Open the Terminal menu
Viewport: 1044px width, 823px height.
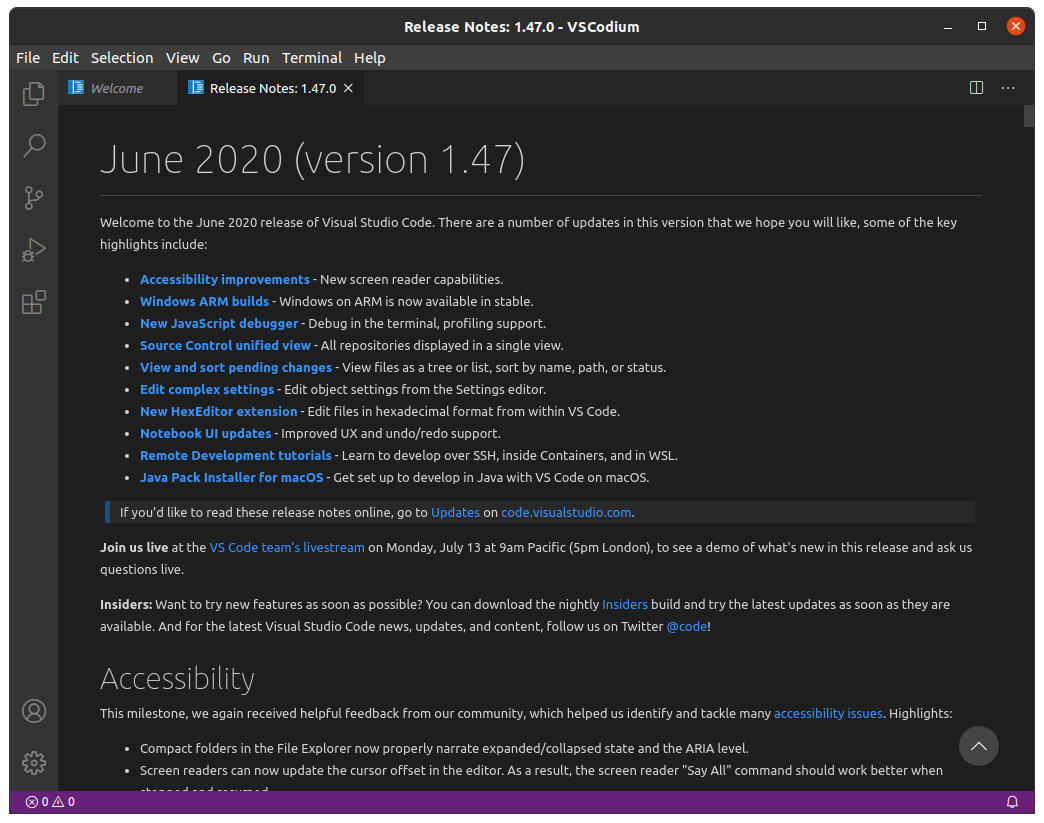(311, 58)
